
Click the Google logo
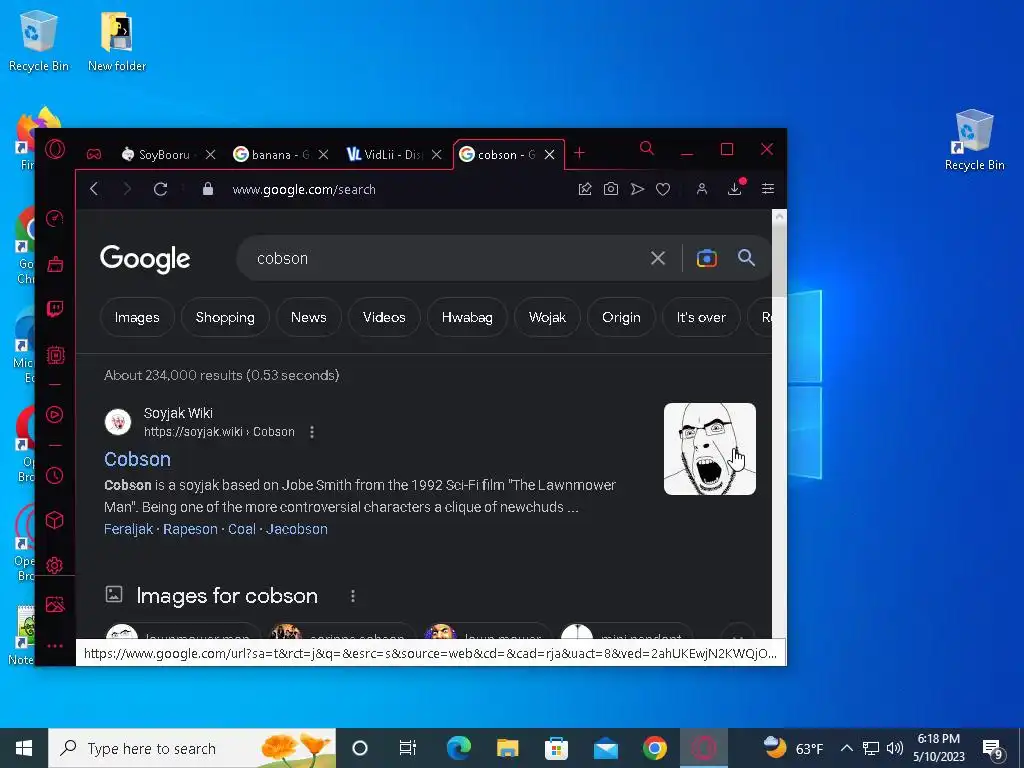145,259
